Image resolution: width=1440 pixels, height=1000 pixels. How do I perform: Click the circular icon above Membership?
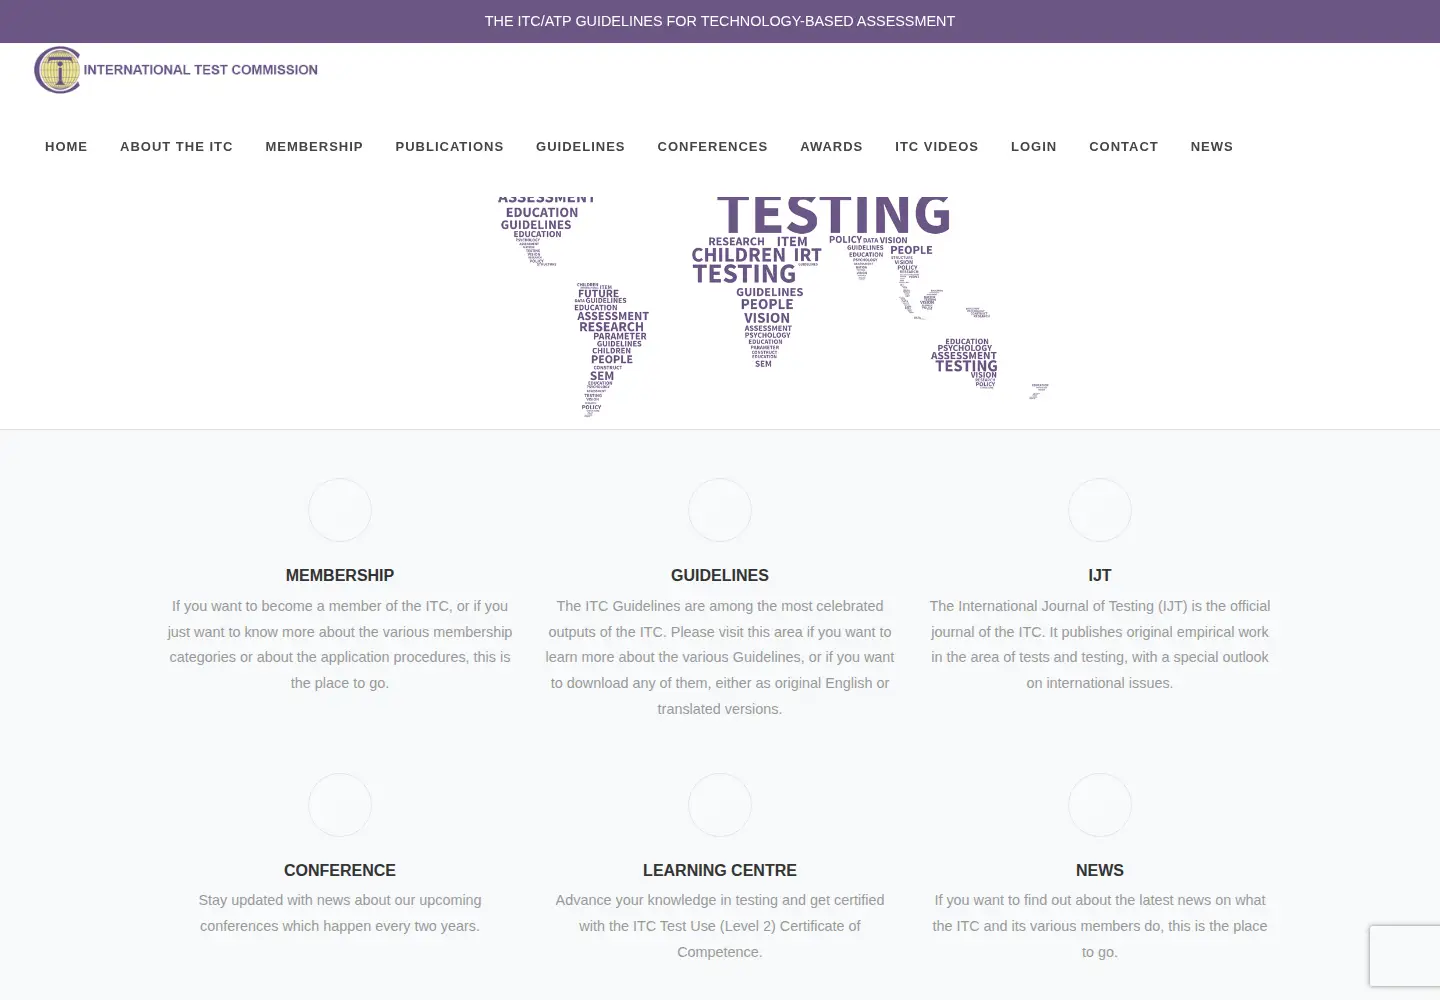pos(340,510)
